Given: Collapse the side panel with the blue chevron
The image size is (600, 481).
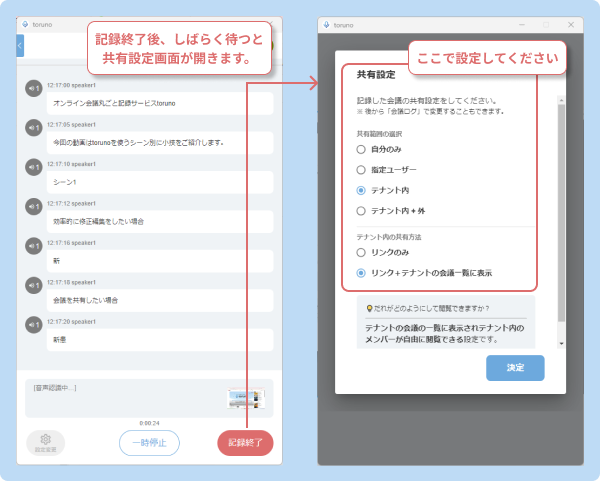Looking at the screenshot, I should pos(20,46).
